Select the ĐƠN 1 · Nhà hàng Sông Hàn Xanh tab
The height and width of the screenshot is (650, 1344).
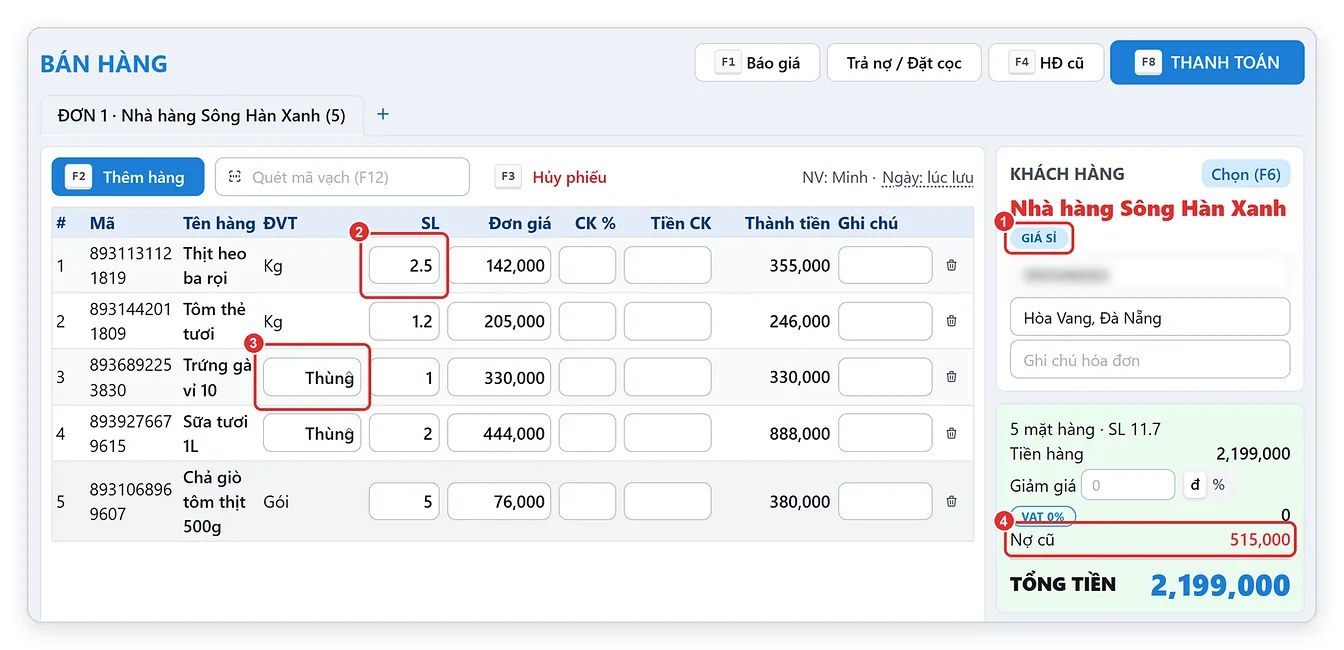(202, 115)
